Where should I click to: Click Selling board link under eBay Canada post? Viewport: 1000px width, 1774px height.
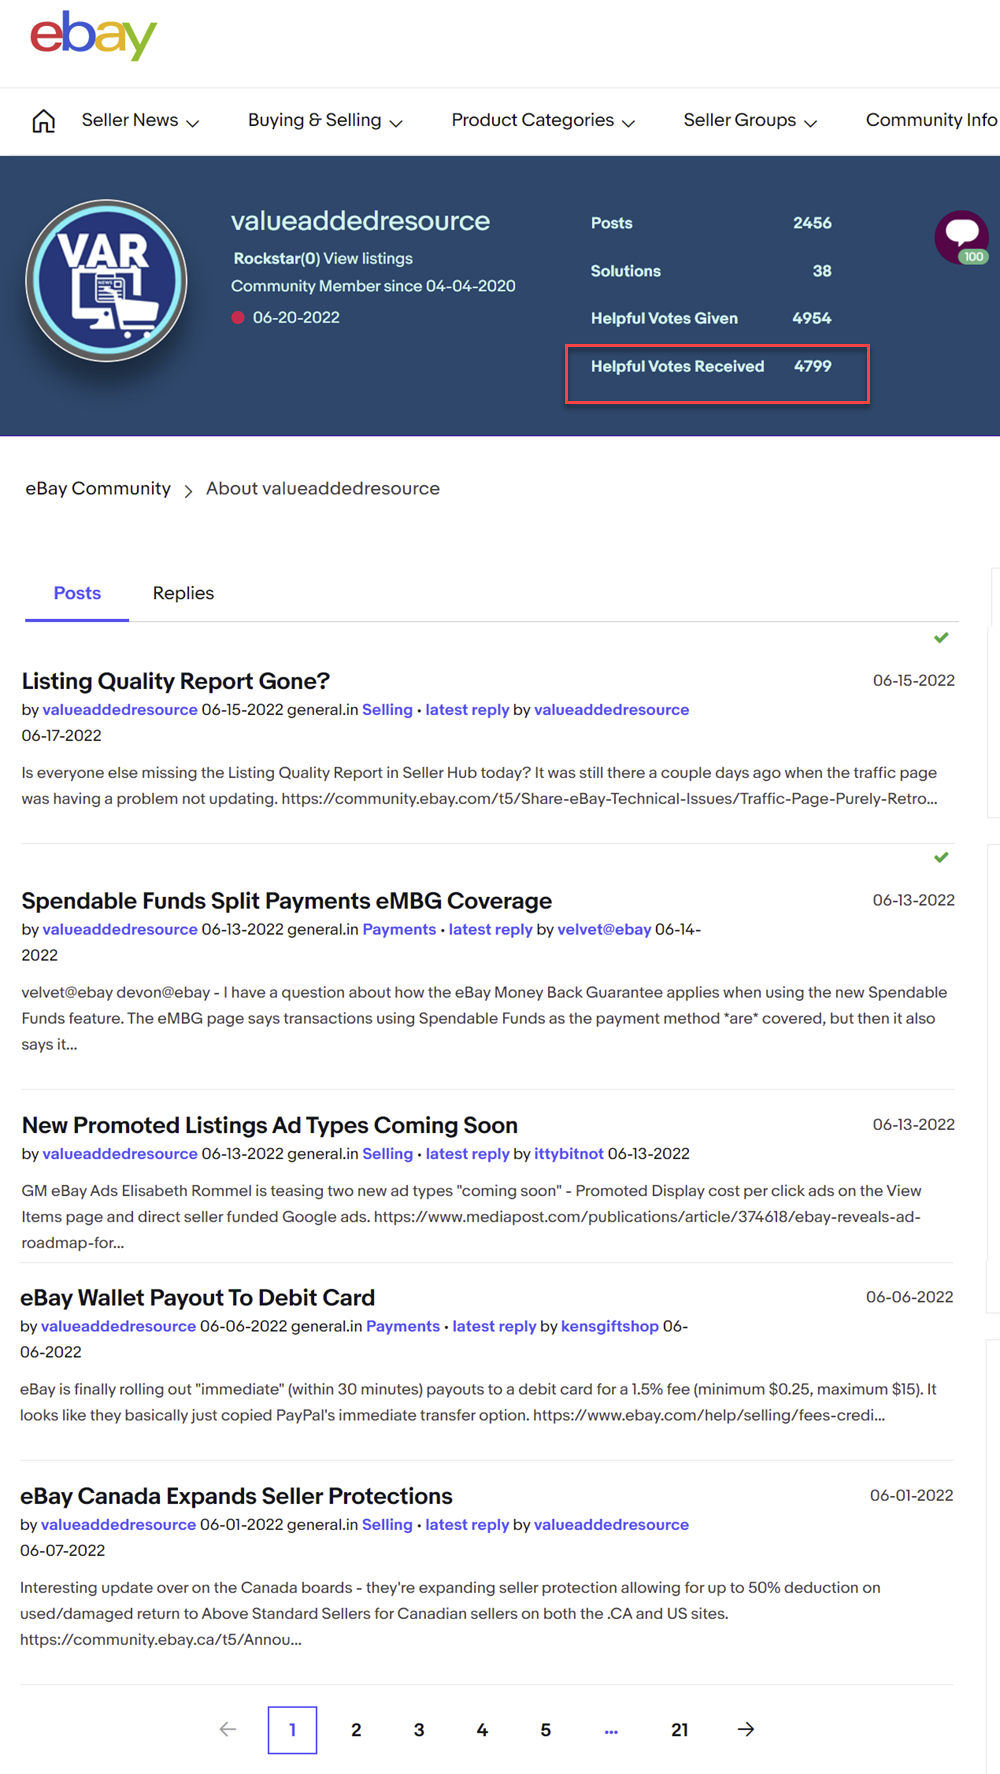387,1525
